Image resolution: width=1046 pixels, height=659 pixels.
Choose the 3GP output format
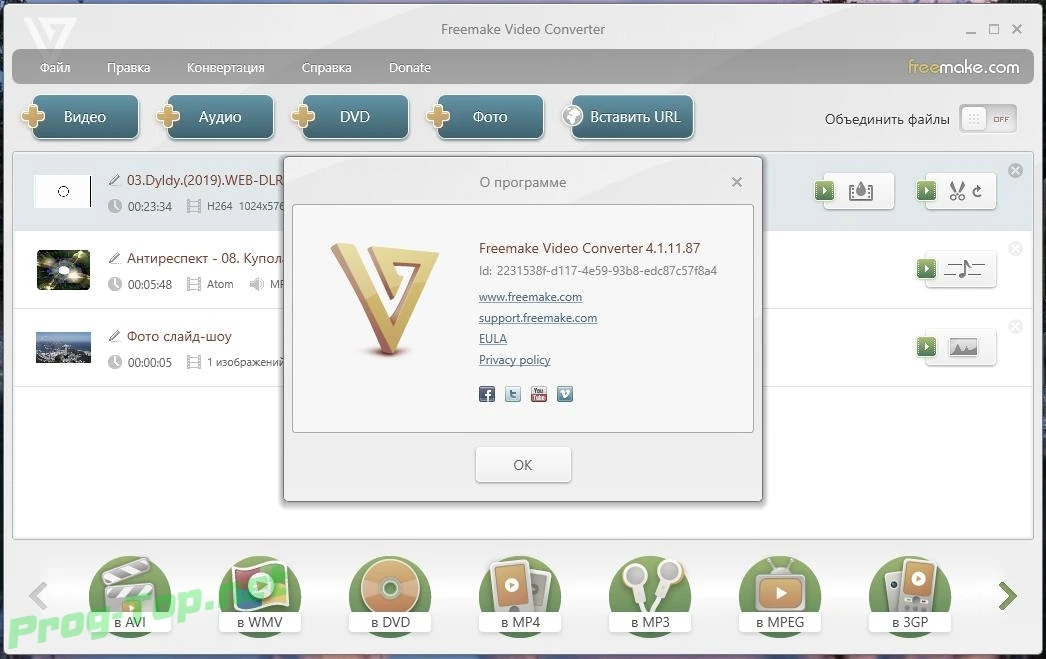tap(910, 595)
